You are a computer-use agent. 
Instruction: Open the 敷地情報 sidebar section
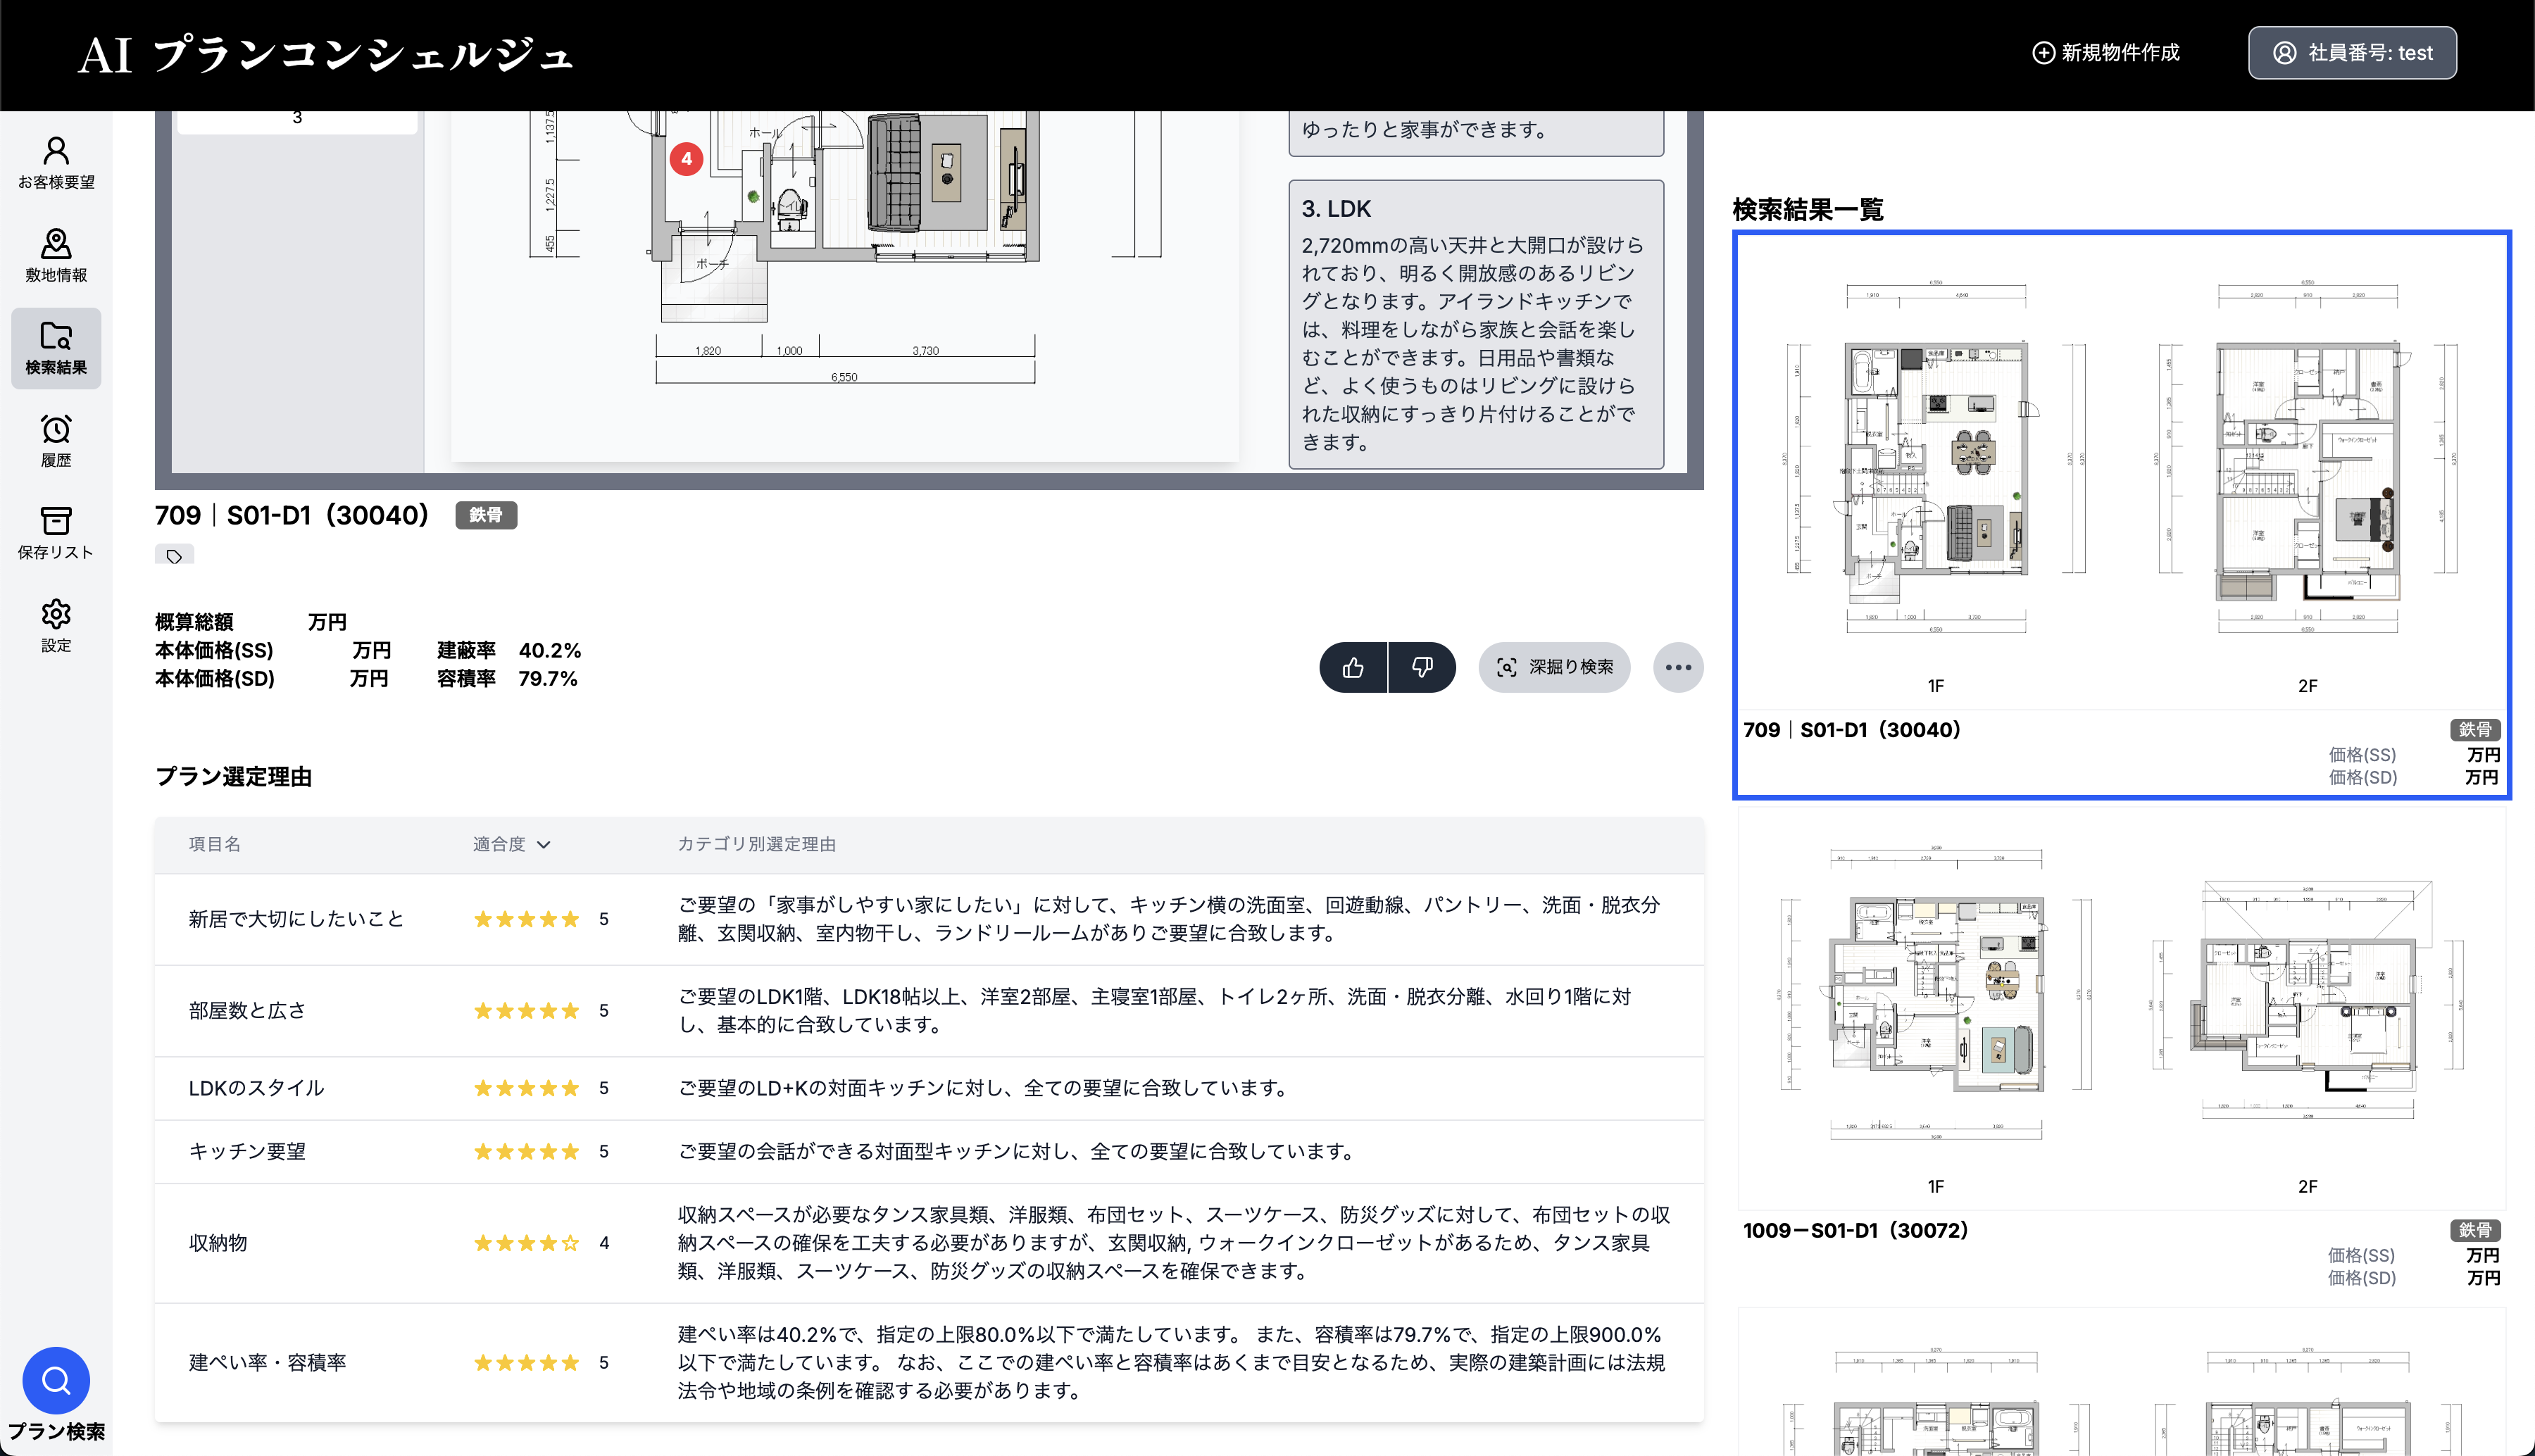click(x=56, y=255)
